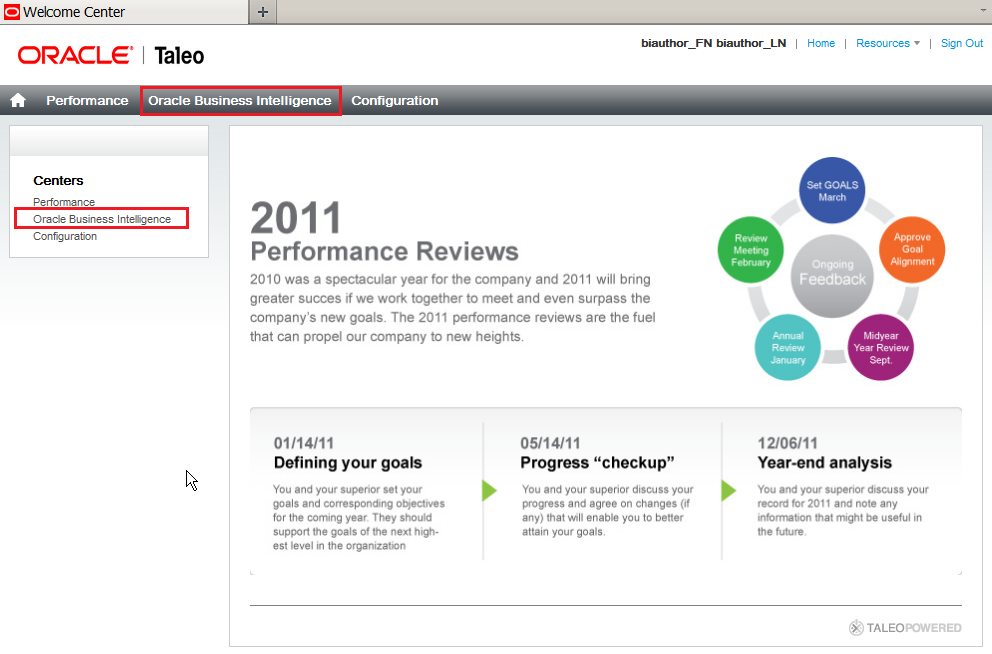
Task: Switch to the Performance tab in the navigation bar
Action: pos(87,100)
